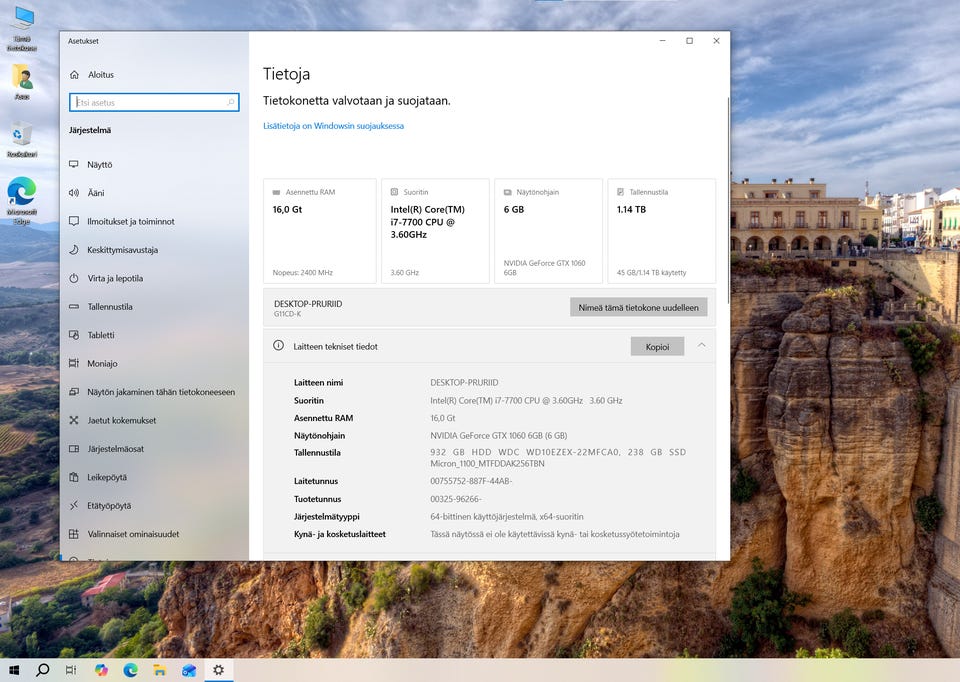Open Etätyöpöytä settings page
This screenshot has width=960, height=682.
pyautogui.click(x=109, y=505)
